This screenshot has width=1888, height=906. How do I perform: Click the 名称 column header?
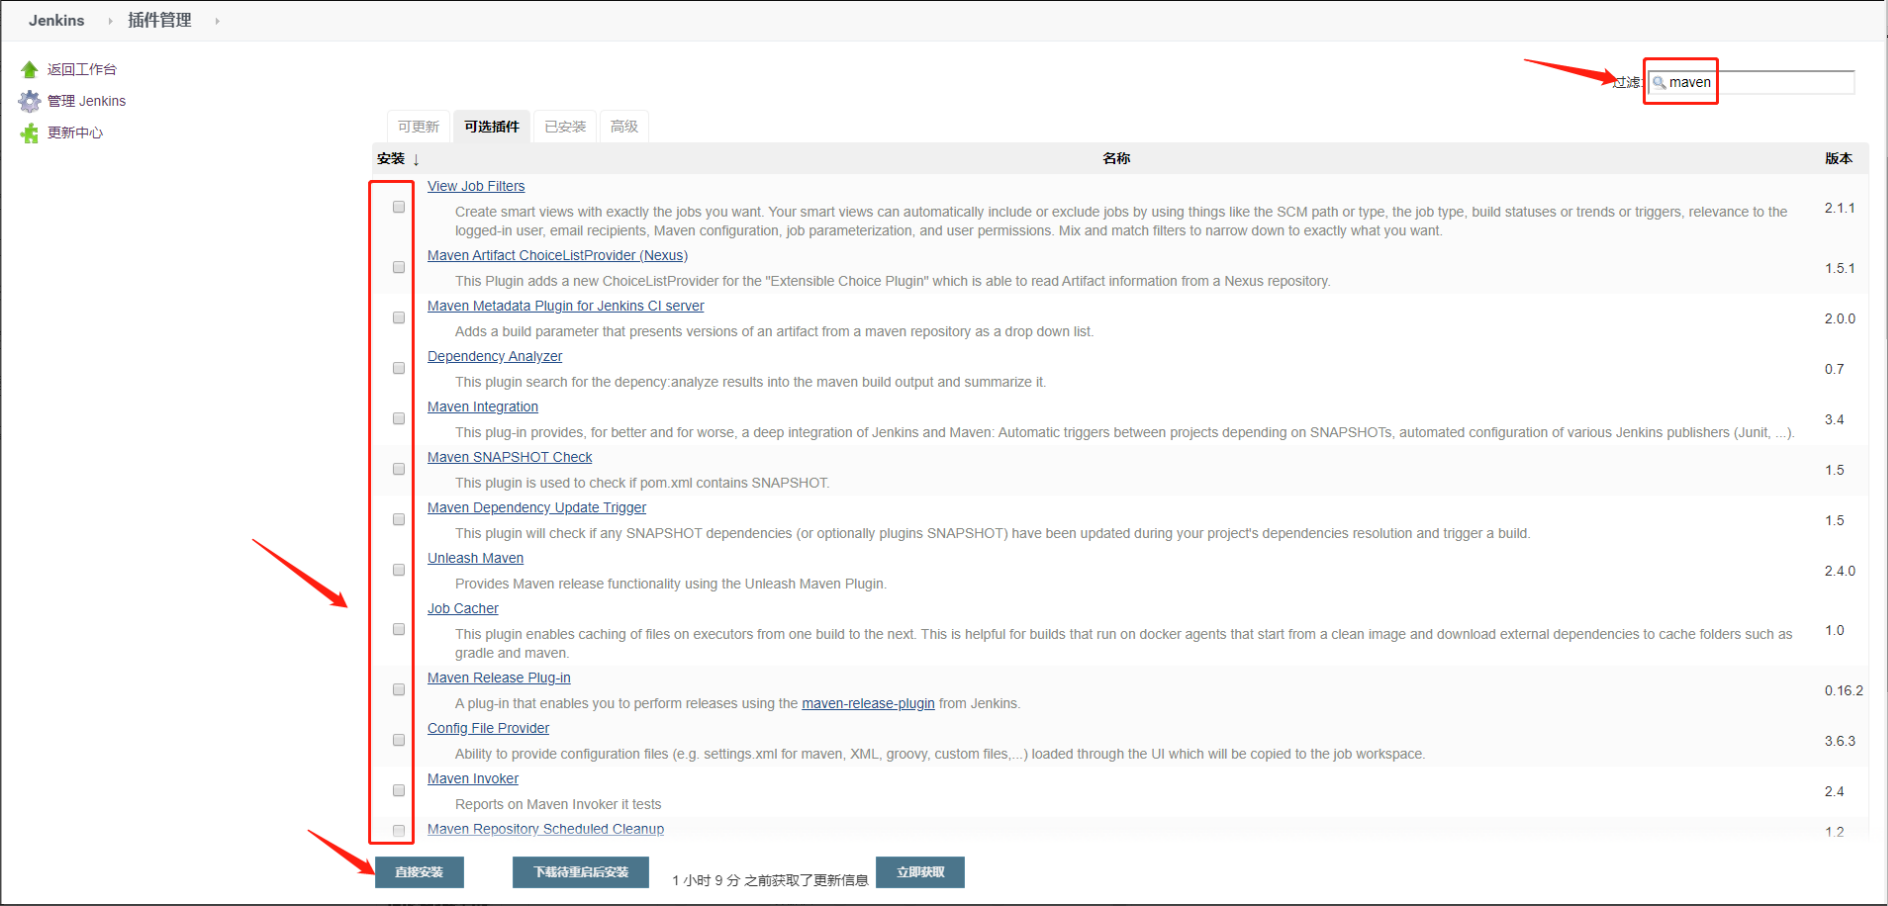pyautogui.click(x=1116, y=158)
